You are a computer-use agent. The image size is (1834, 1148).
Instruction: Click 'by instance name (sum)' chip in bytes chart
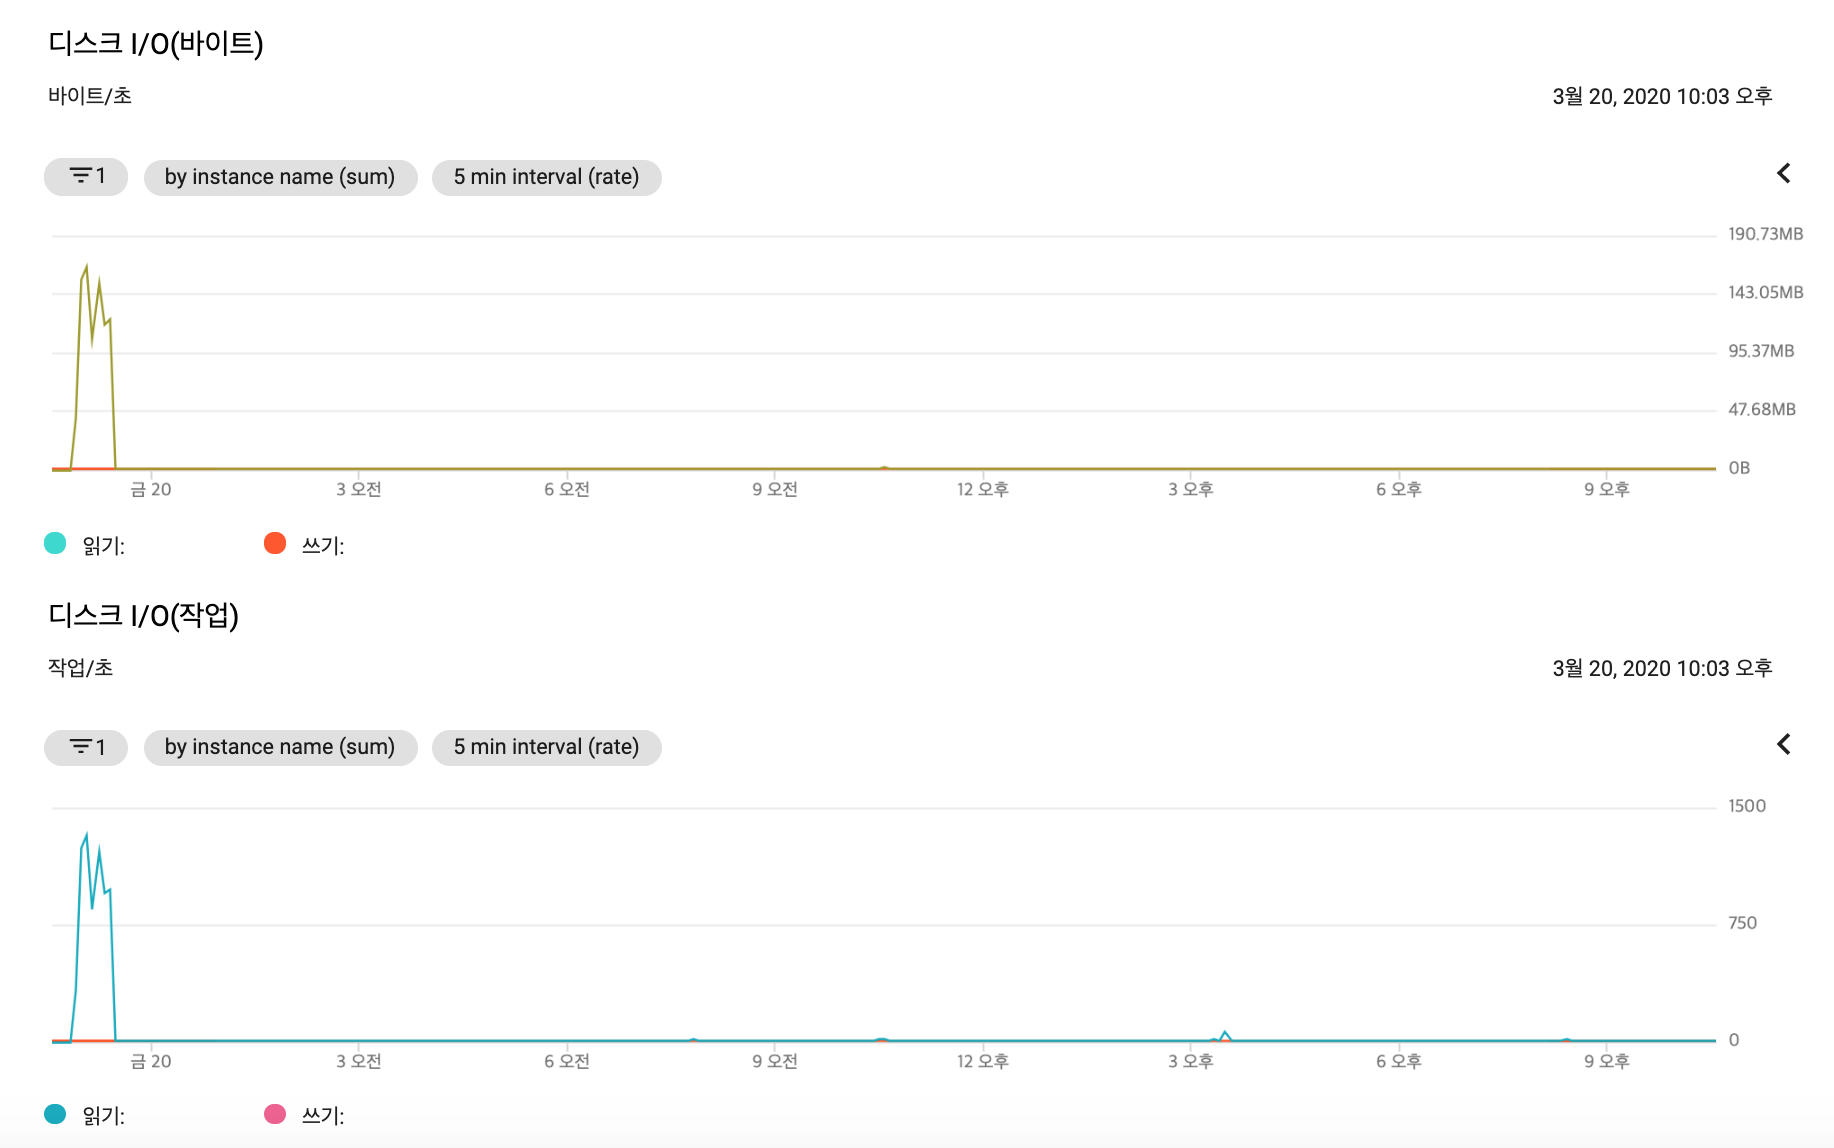pos(280,177)
